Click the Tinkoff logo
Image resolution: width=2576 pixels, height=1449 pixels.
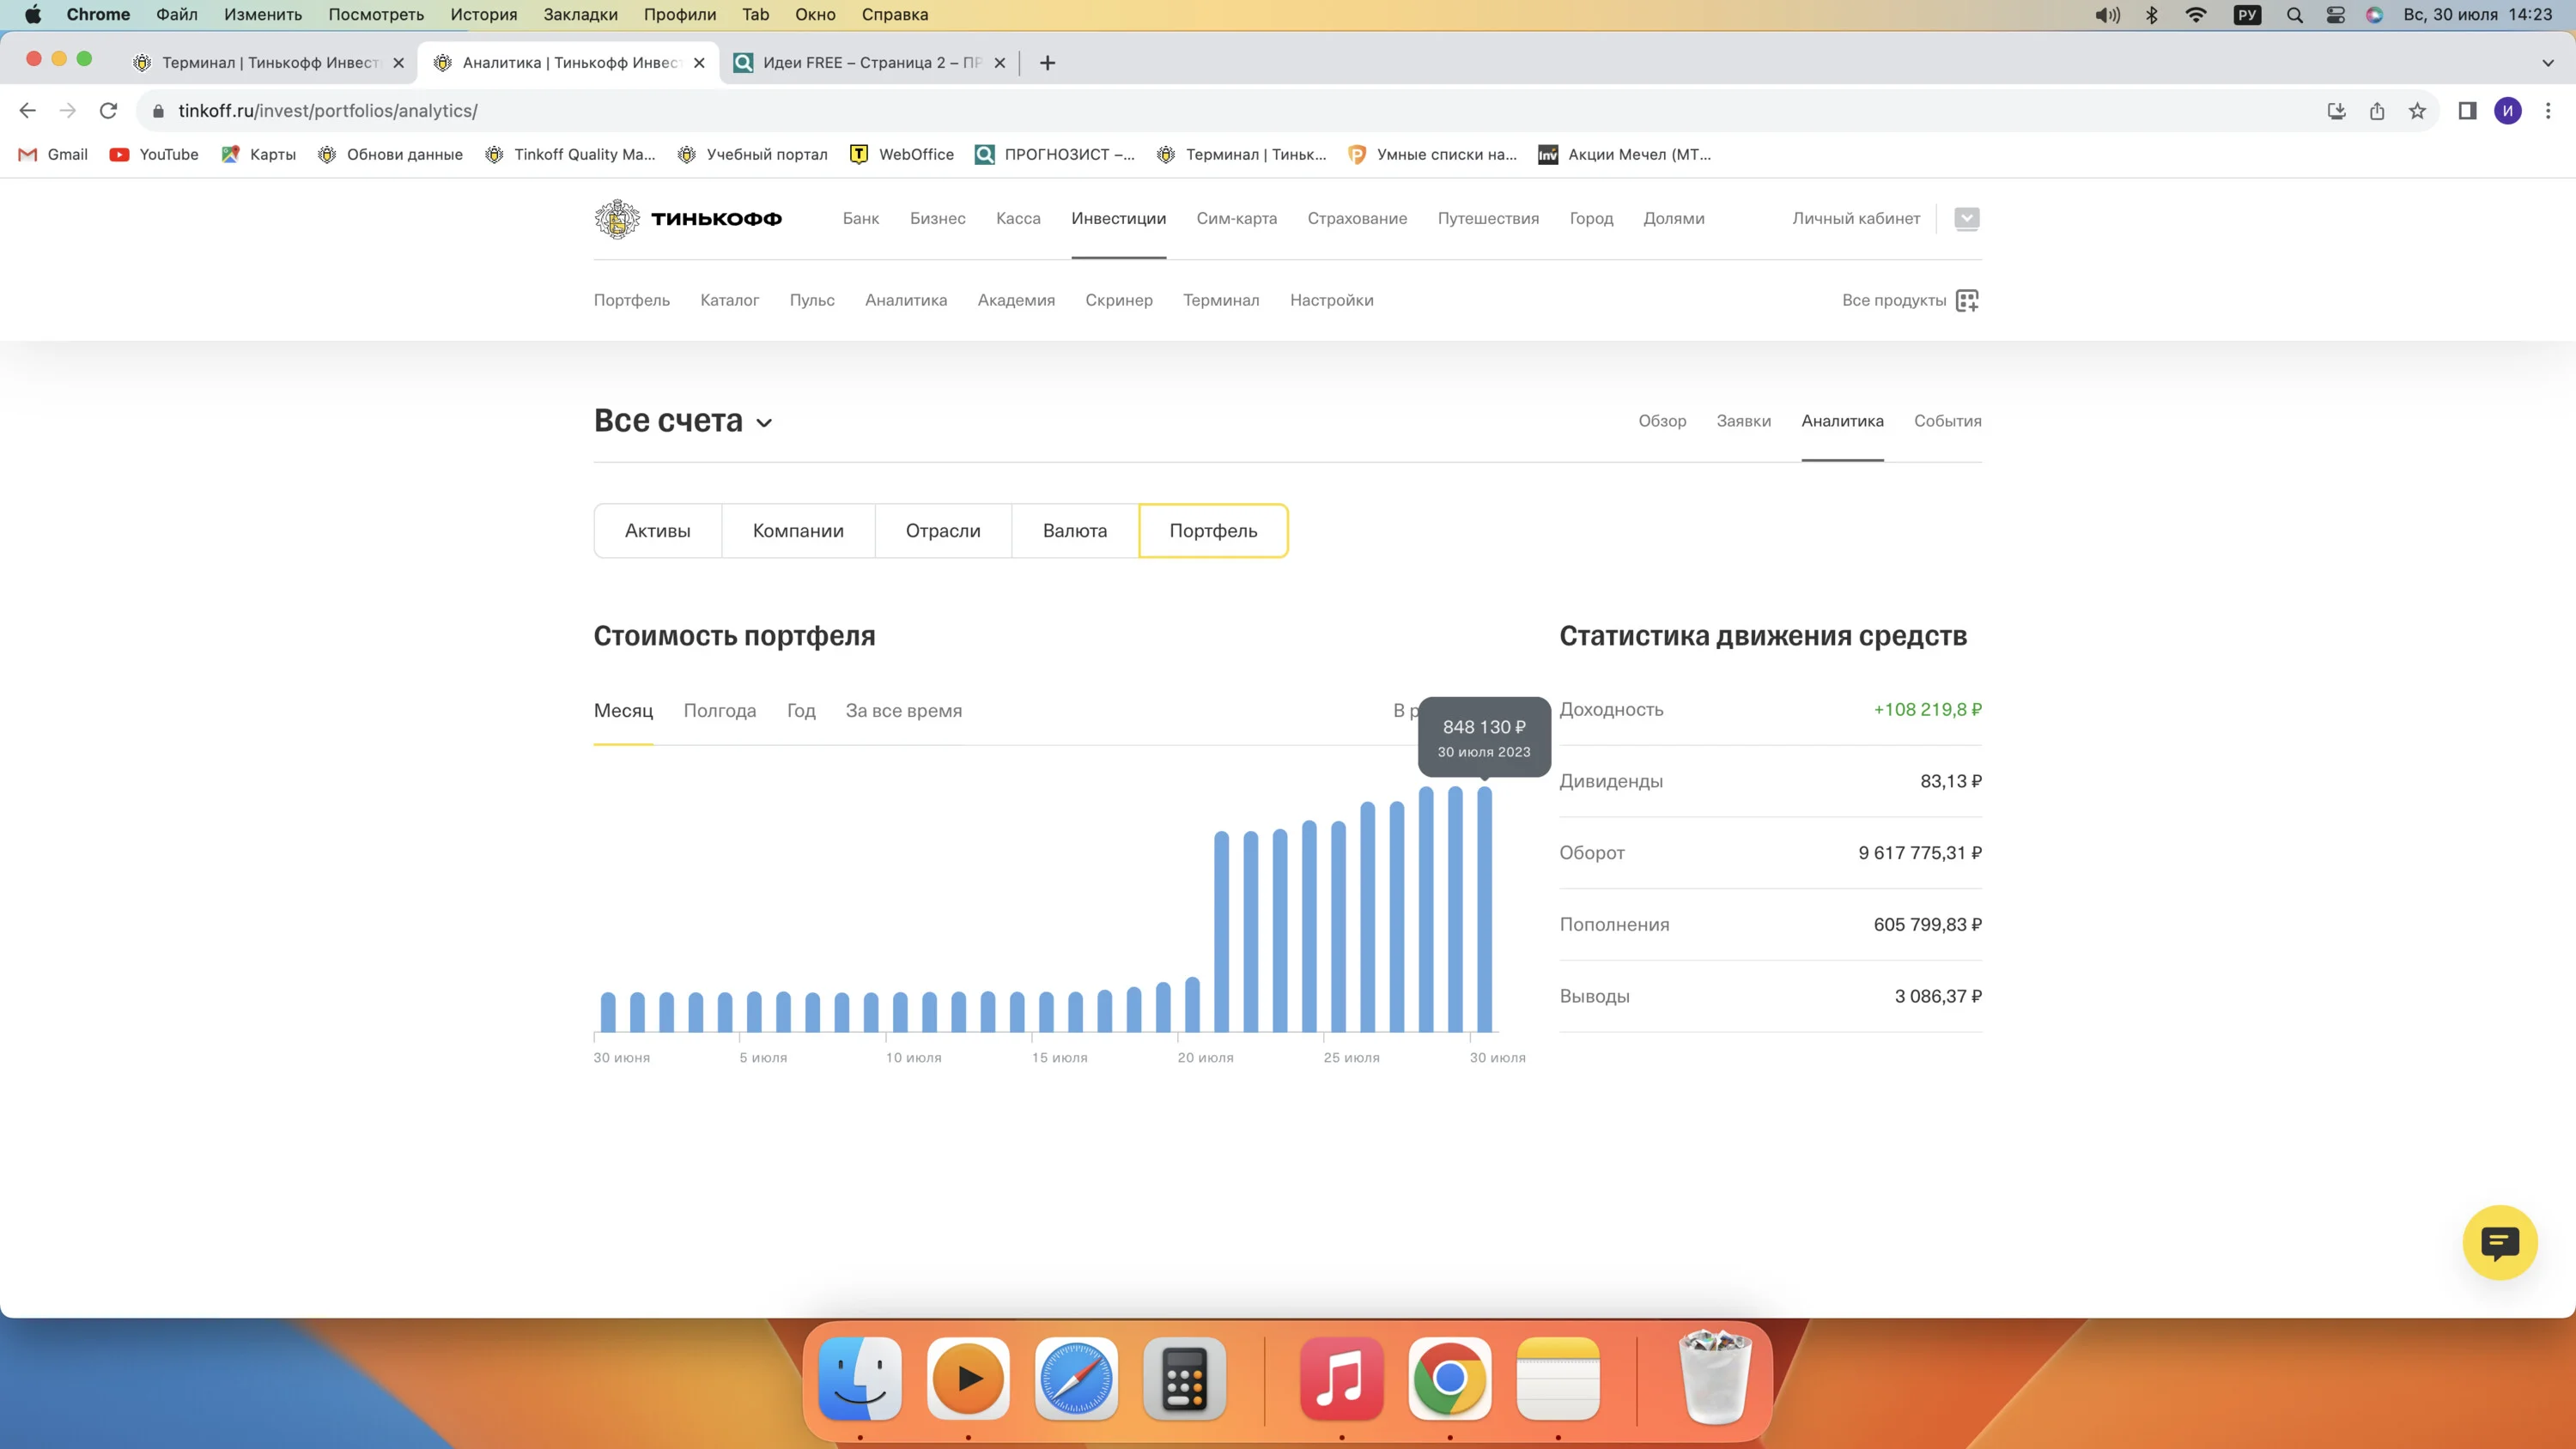tap(688, 219)
